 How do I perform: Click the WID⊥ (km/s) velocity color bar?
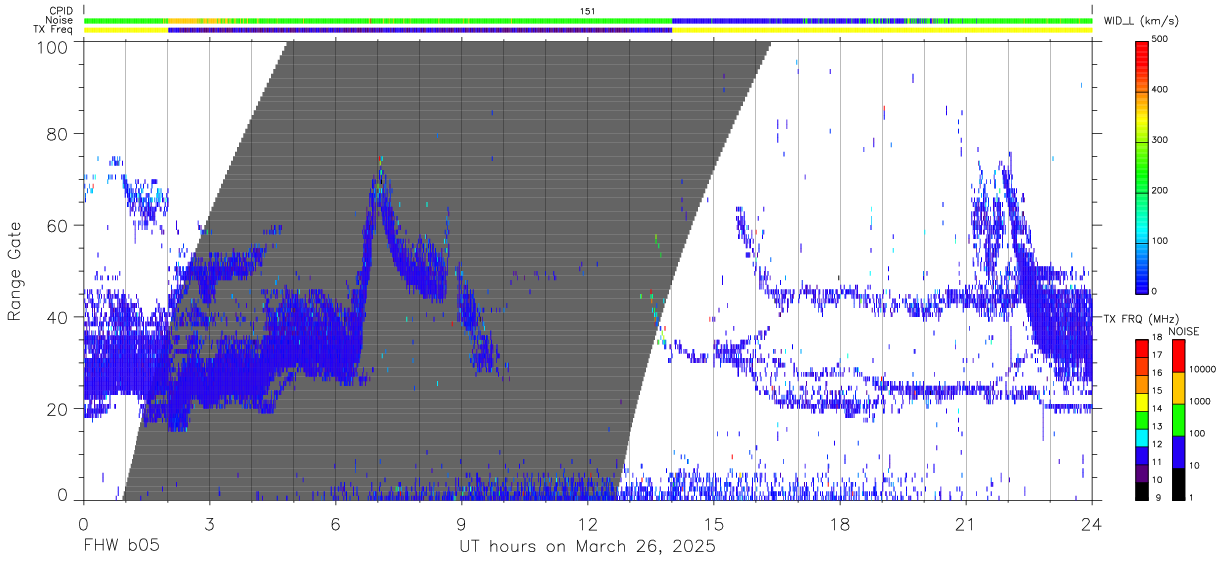pyautogui.click(x=1141, y=166)
